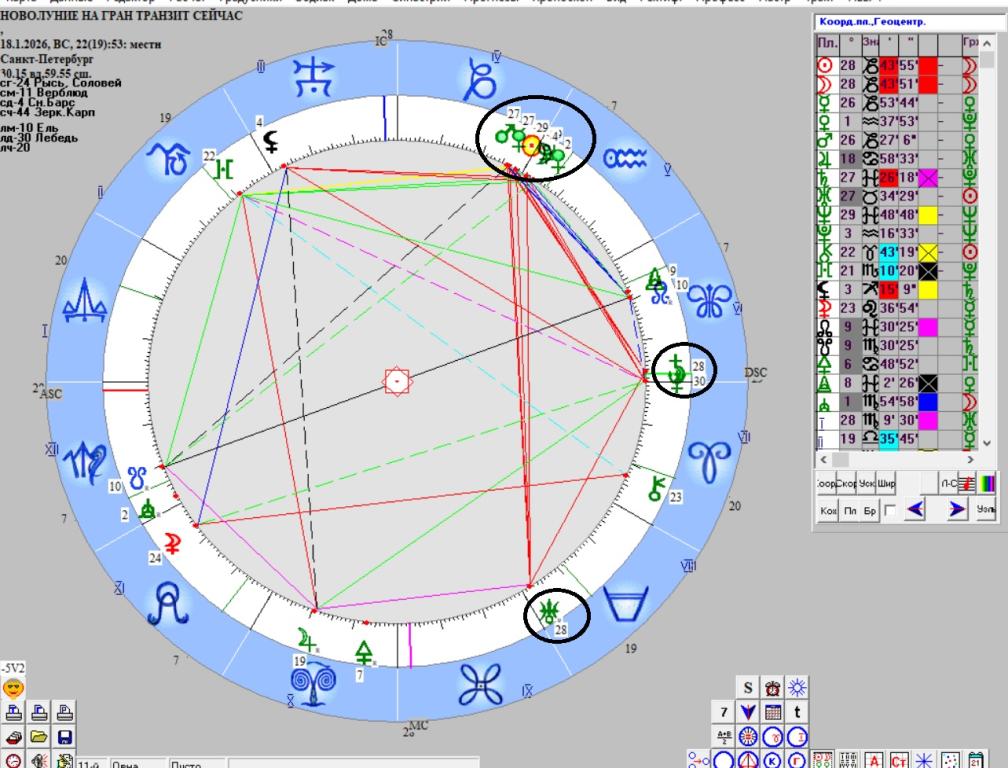Click the blue sun rays icon

tap(798, 688)
